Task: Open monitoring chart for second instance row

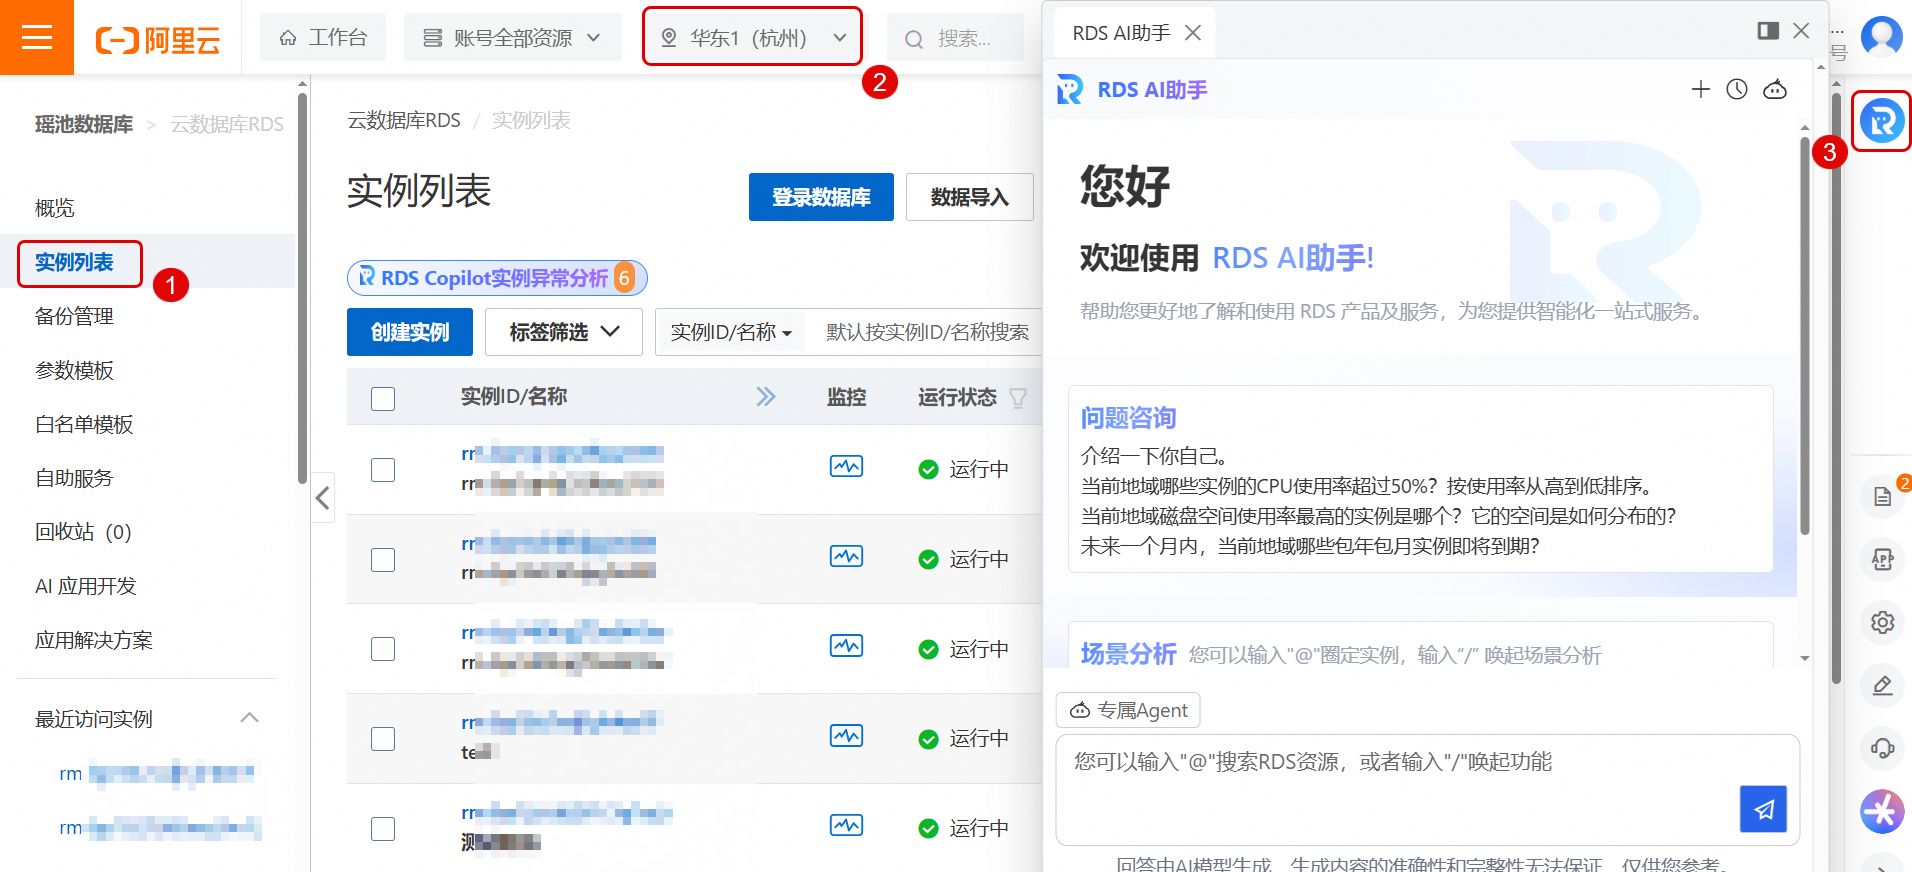Action: (x=846, y=557)
